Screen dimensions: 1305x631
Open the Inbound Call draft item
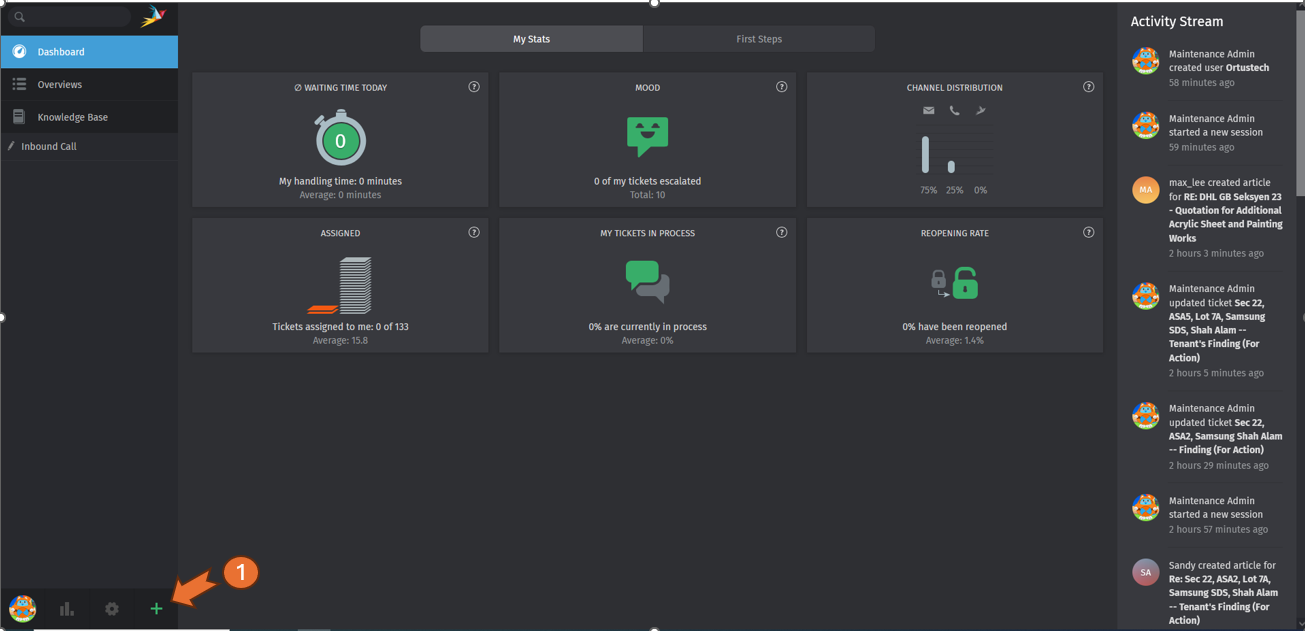[x=49, y=147]
